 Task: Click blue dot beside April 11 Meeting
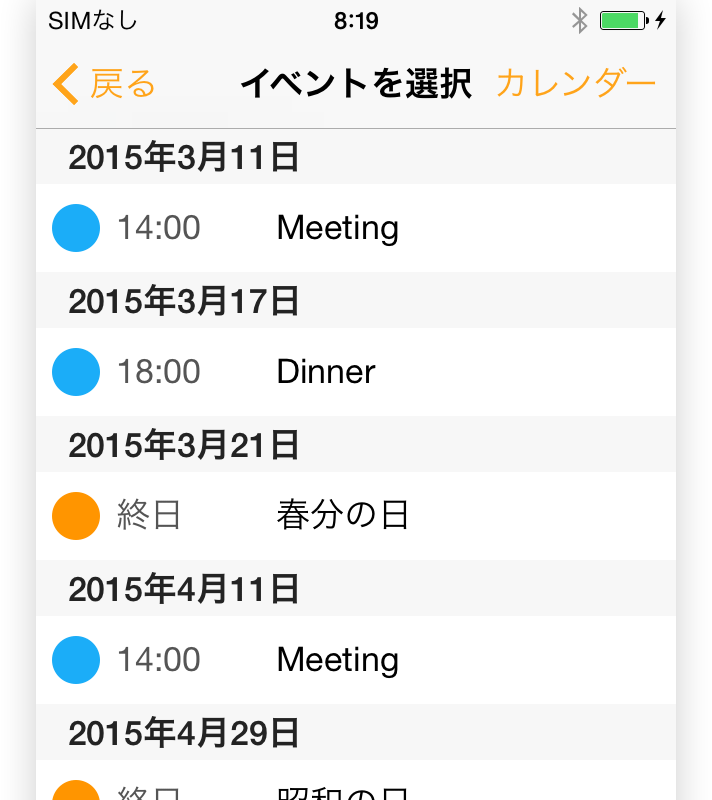pyautogui.click(x=76, y=660)
